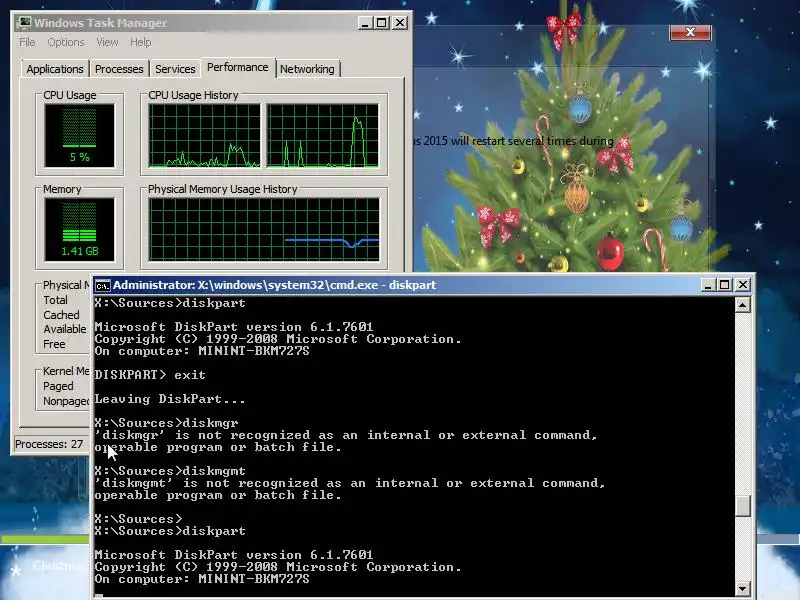800x600 pixels.
Task: Click the cmd scrollbar up arrow
Action: (742, 305)
